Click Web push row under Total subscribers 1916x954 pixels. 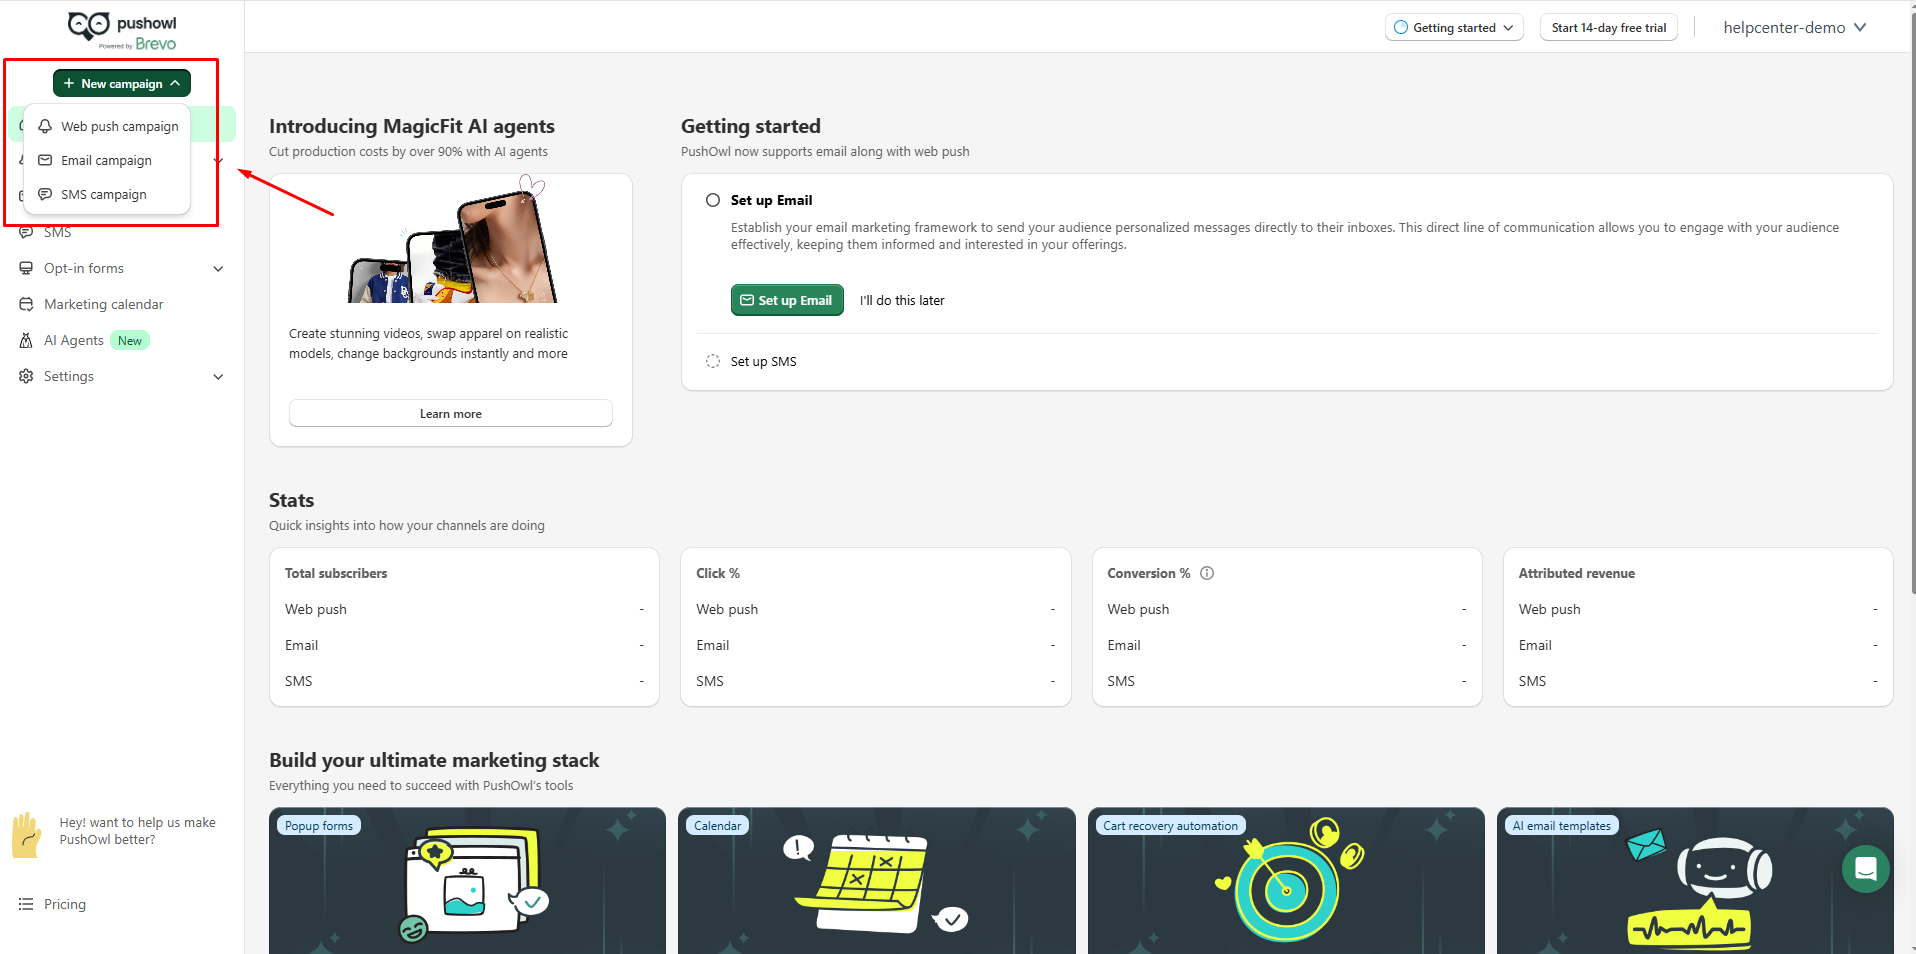coord(464,609)
